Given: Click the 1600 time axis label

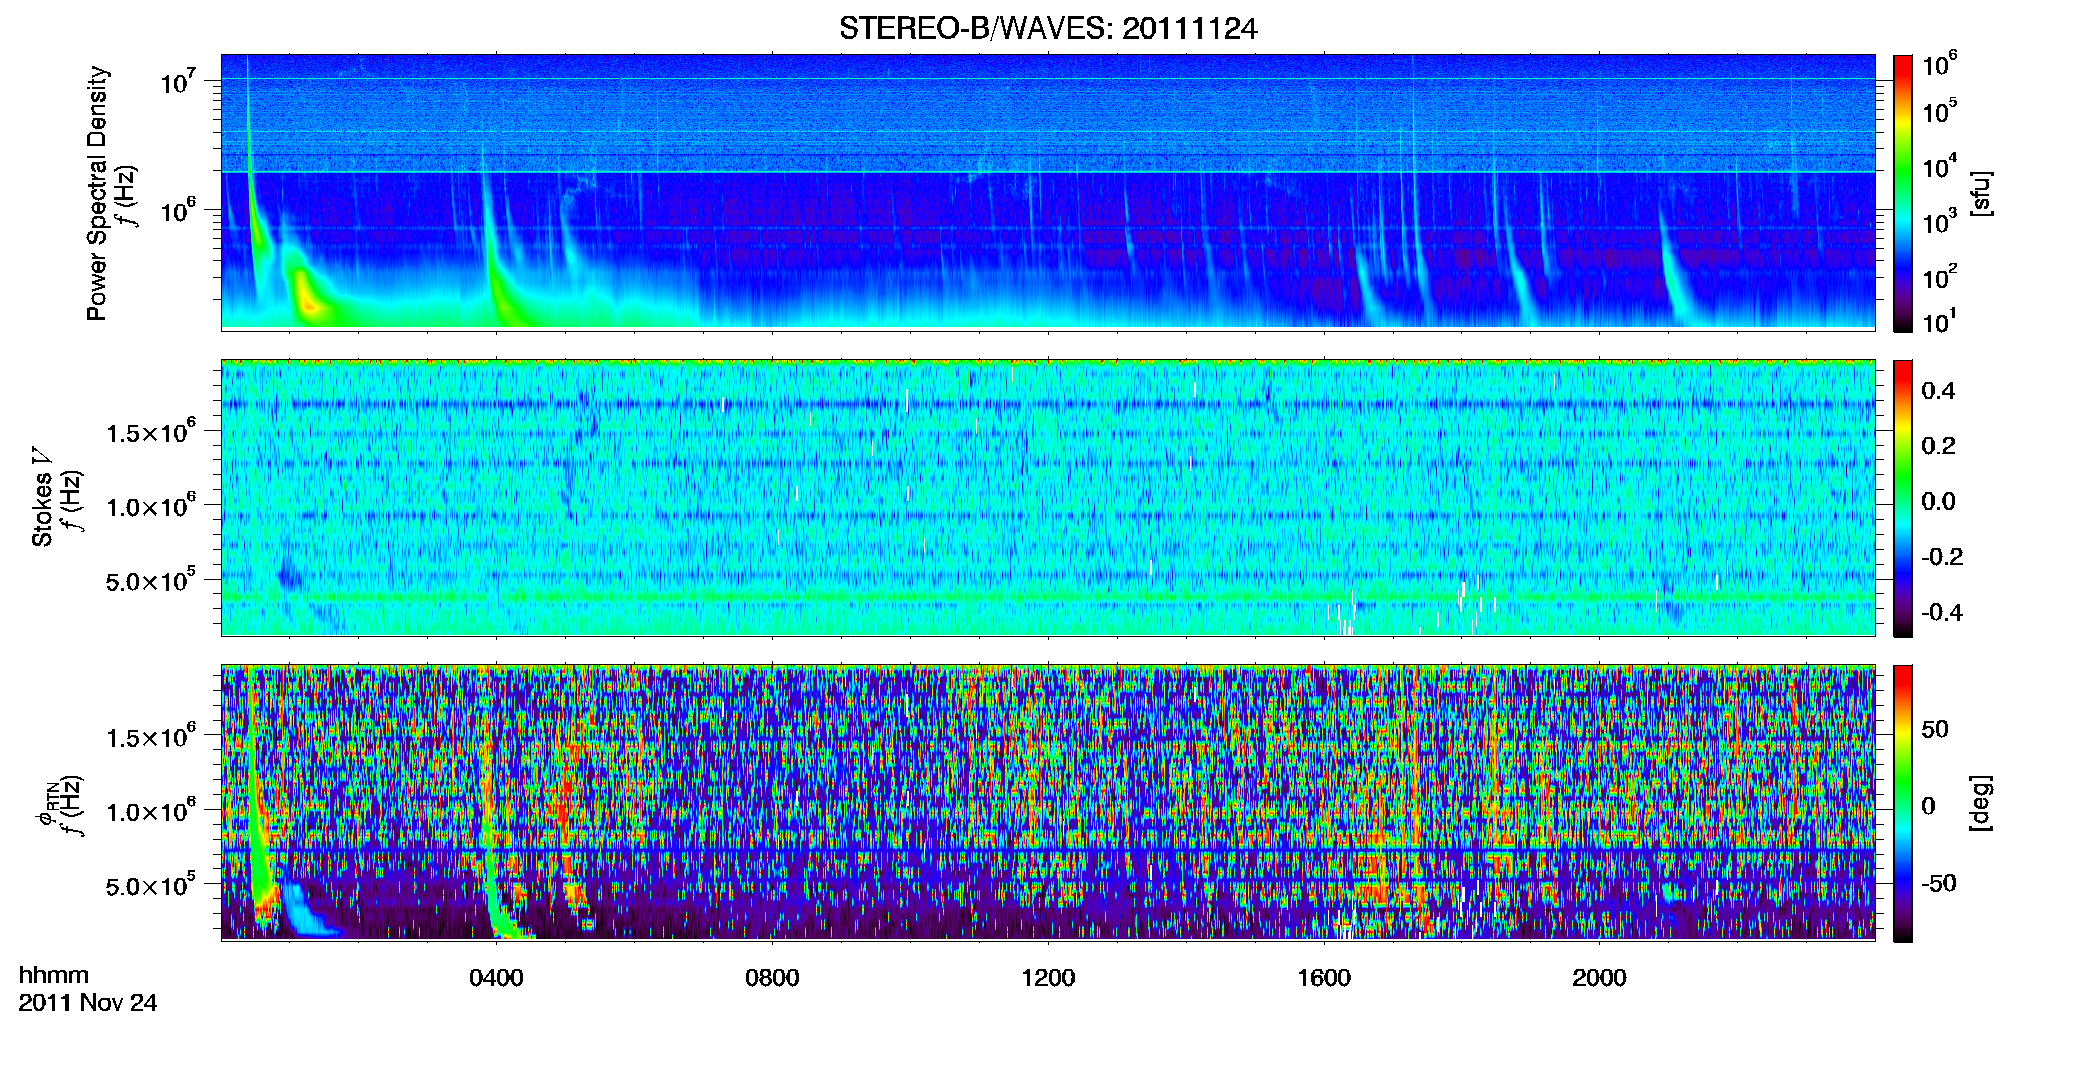Looking at the screenshot, I should (x=1324, y=977).
